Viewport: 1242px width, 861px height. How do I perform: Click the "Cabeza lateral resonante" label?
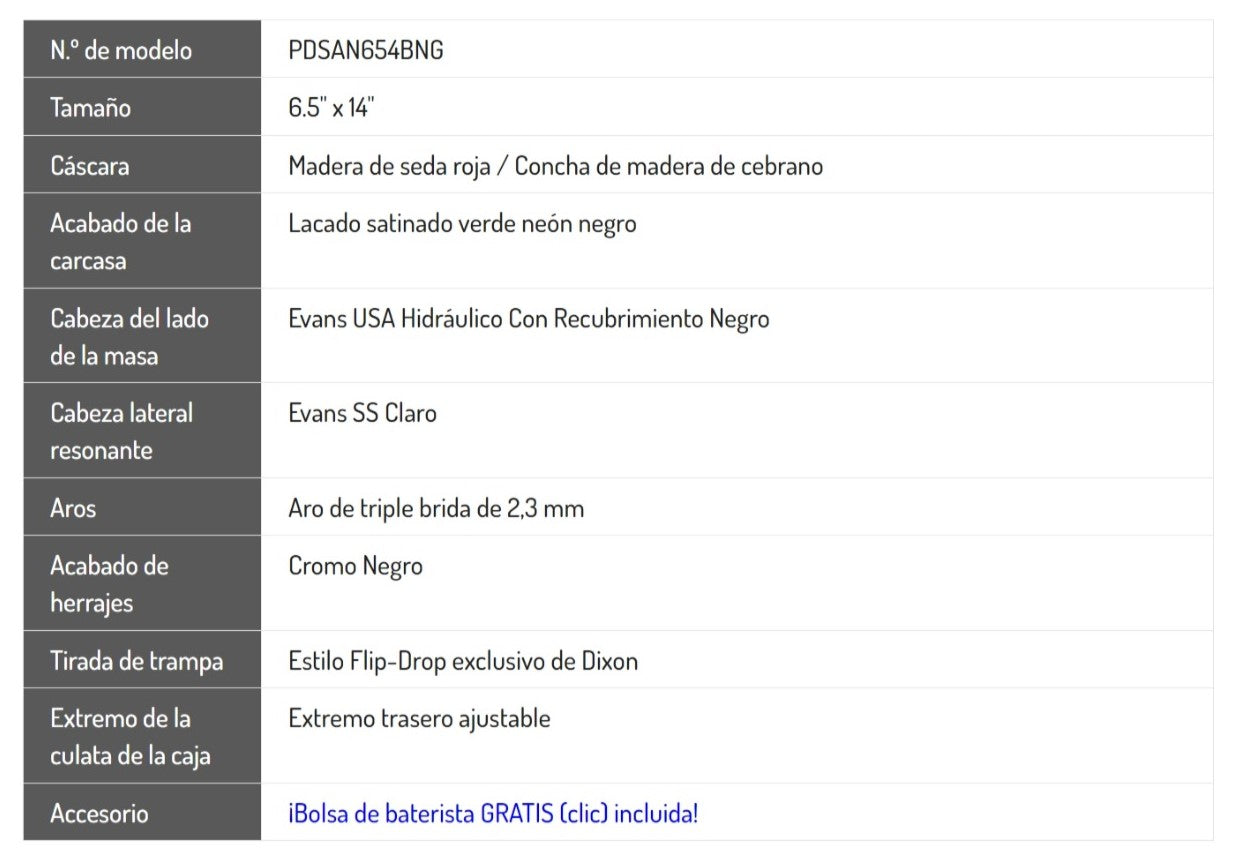click(121, 431)
